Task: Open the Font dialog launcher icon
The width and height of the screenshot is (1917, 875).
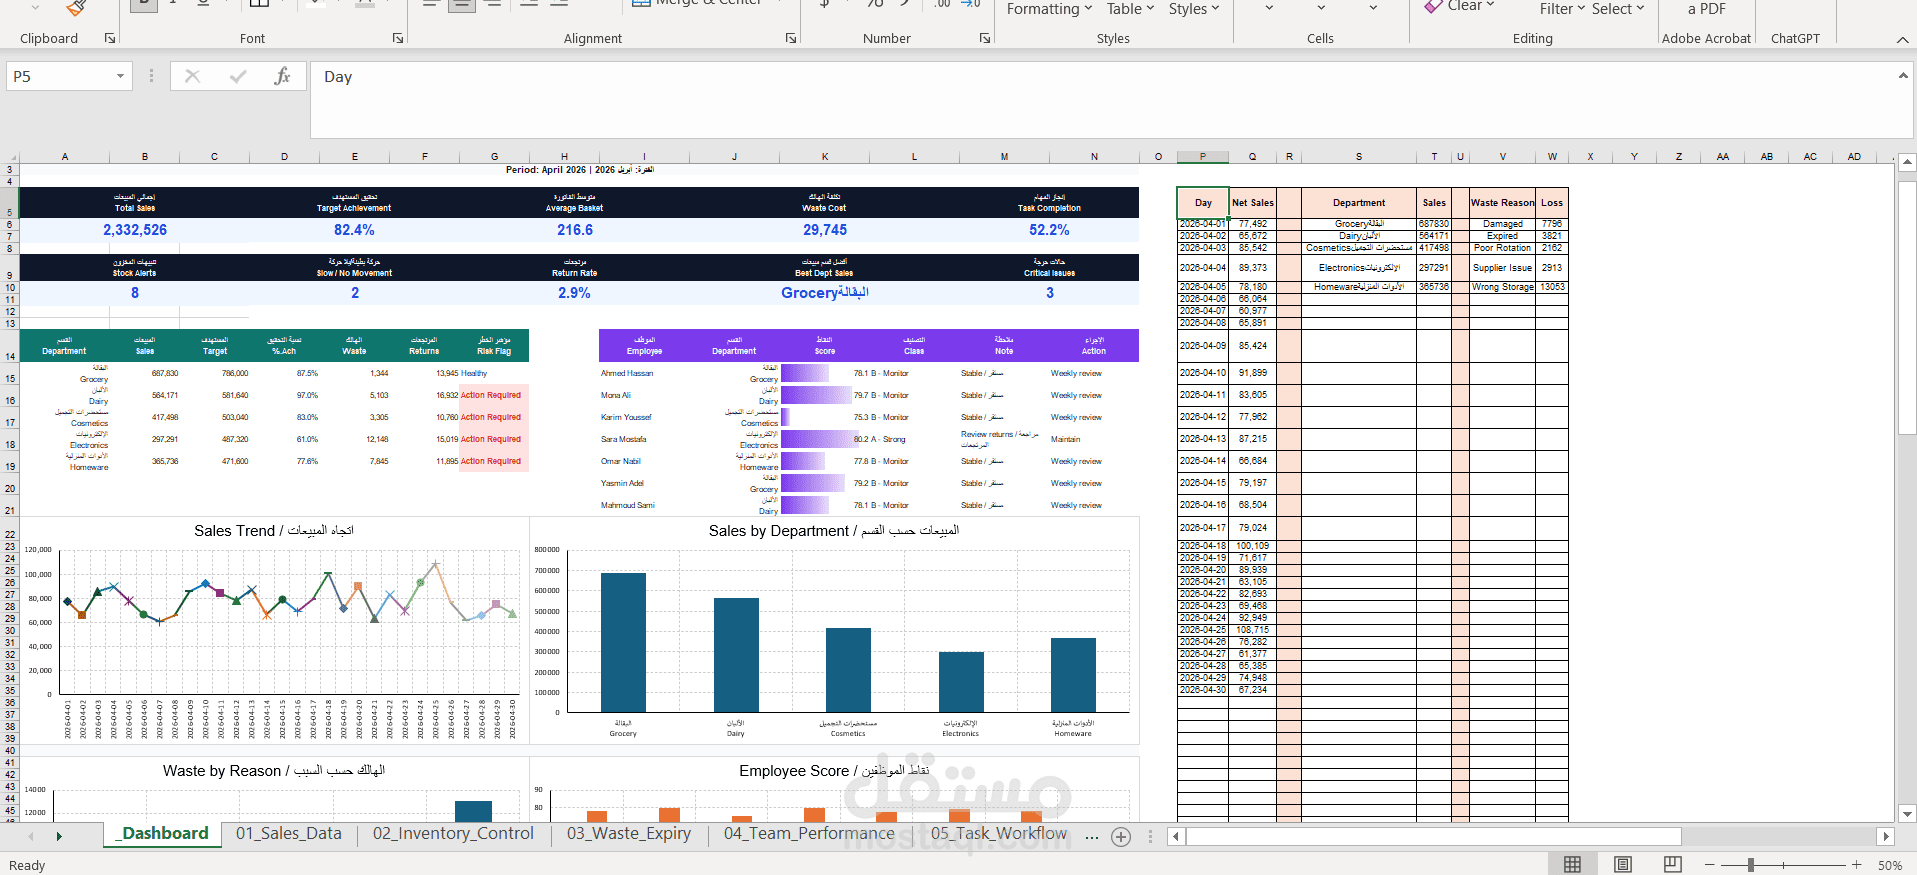Action: 398,38
